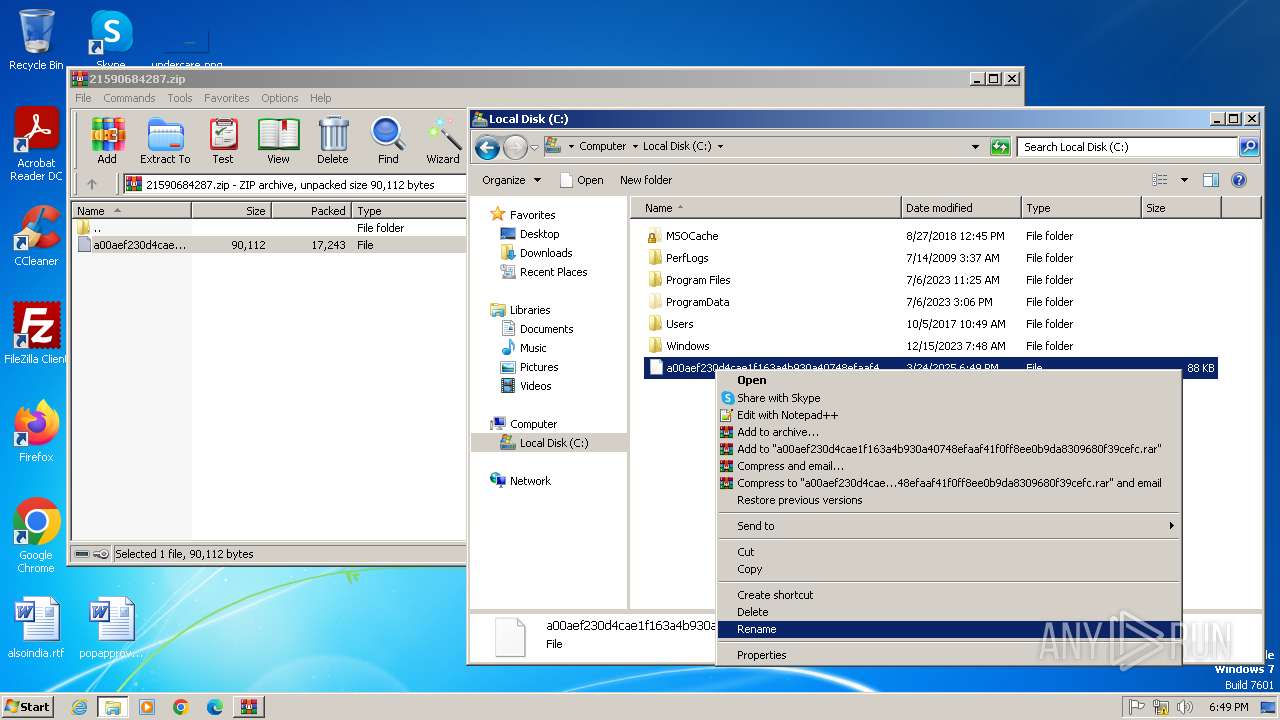Open the View icon in the WinRAR toolbar
Screen dimensions: 1280x720
point(278,140)
